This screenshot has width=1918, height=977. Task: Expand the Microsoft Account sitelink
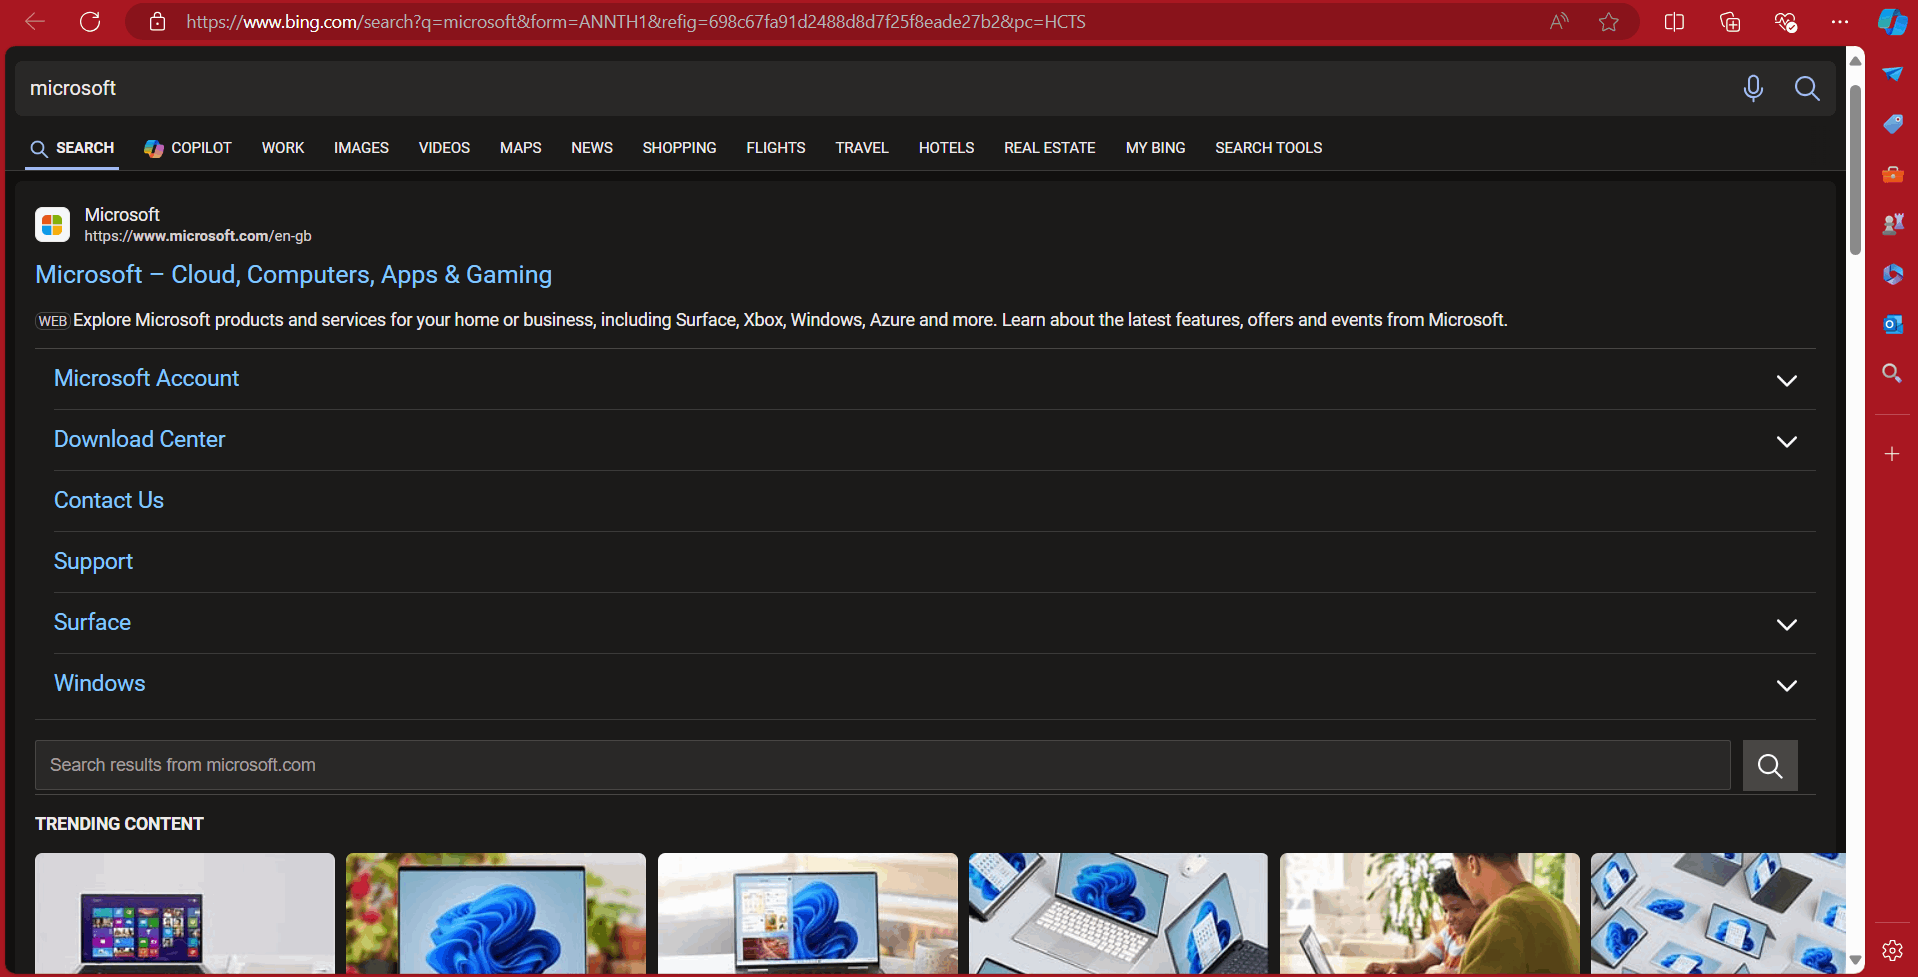pyautogui.click(x=1787, y=380)
